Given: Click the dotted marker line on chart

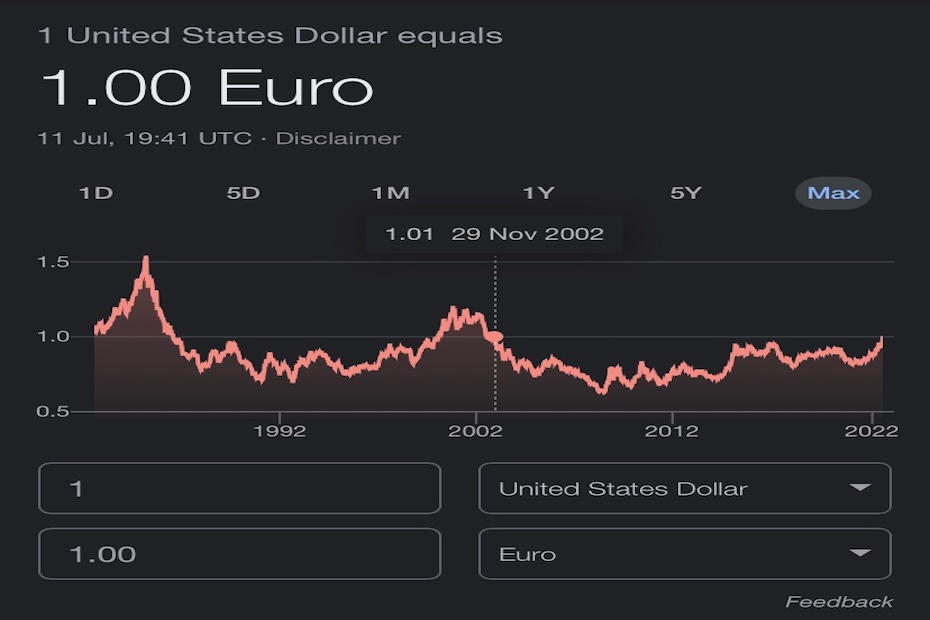Looking at the screenshot, I should [496, 330].
